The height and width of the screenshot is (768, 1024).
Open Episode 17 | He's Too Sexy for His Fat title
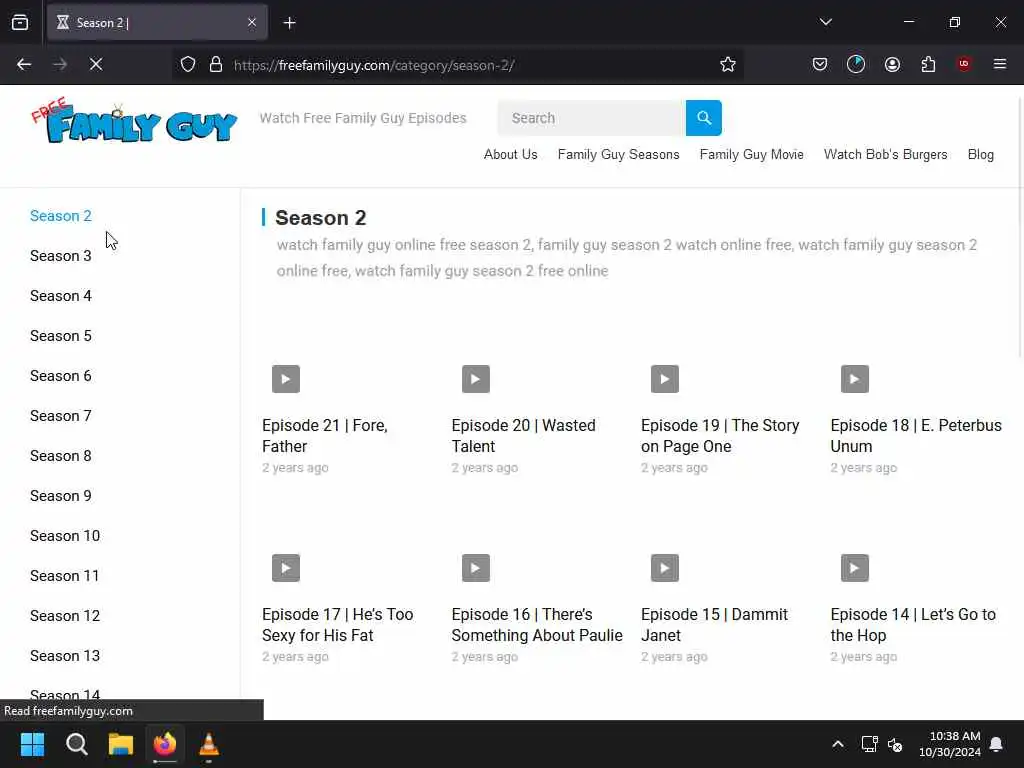click(x=338, y=625)
